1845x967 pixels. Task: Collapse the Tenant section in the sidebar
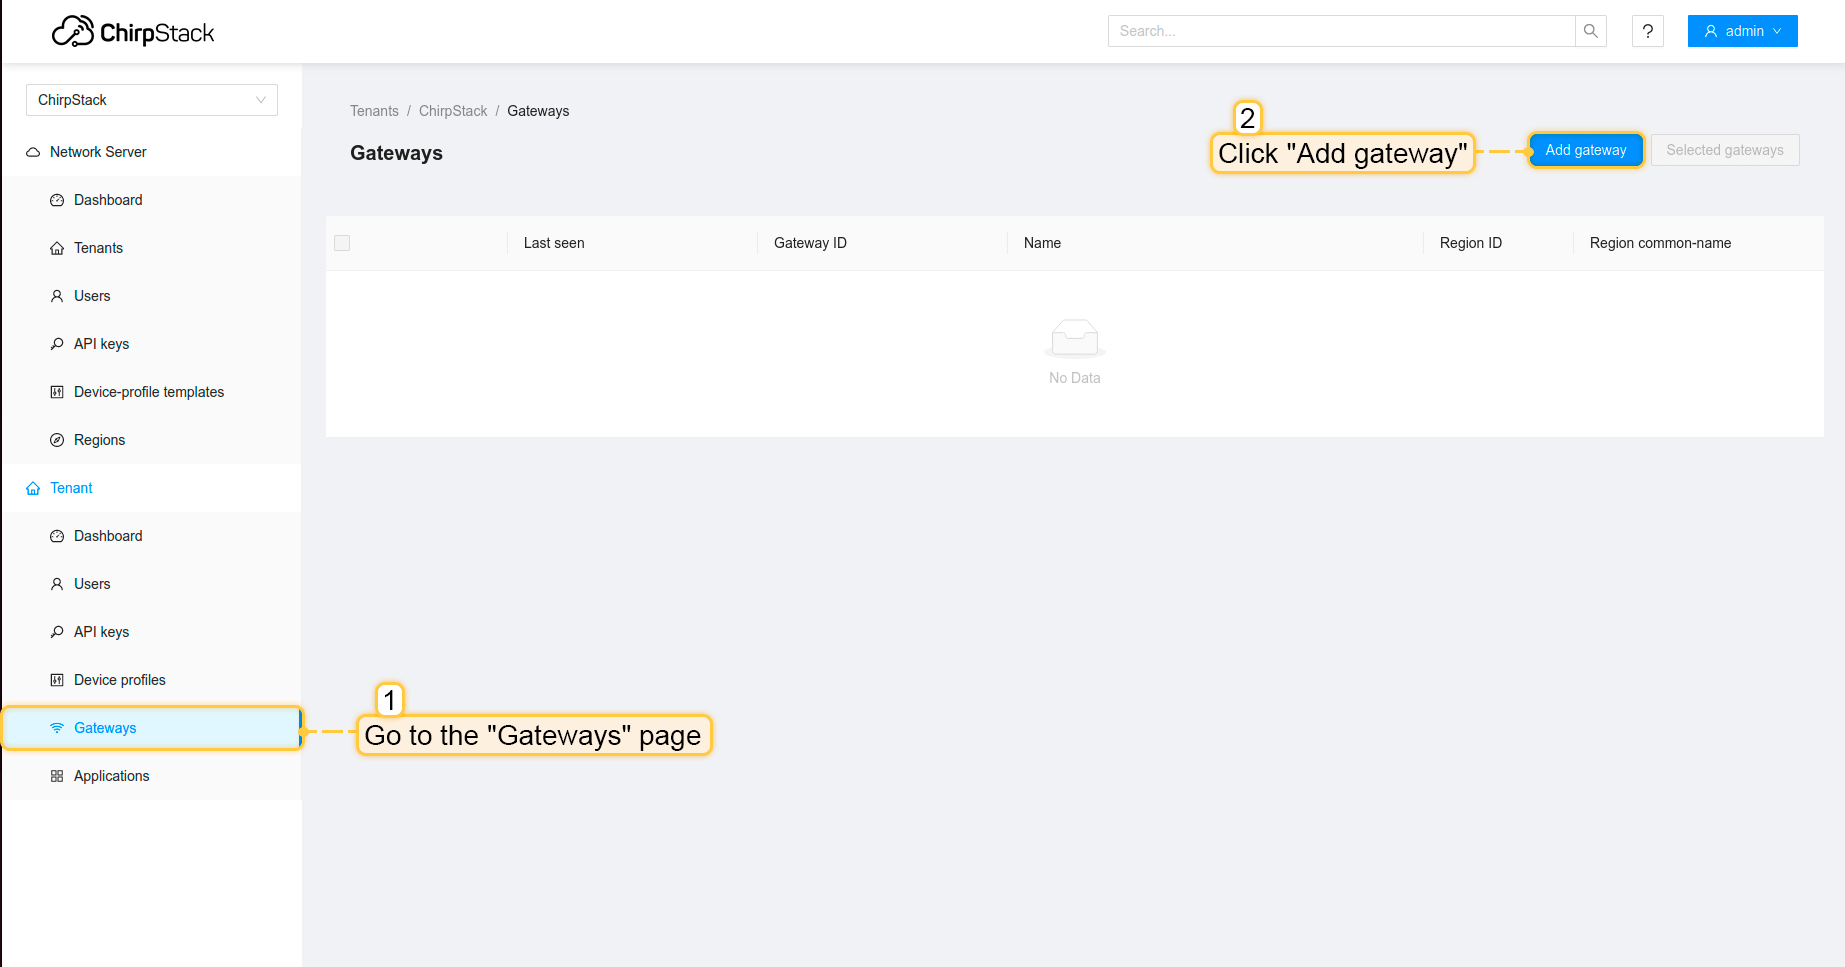point(70,487)
